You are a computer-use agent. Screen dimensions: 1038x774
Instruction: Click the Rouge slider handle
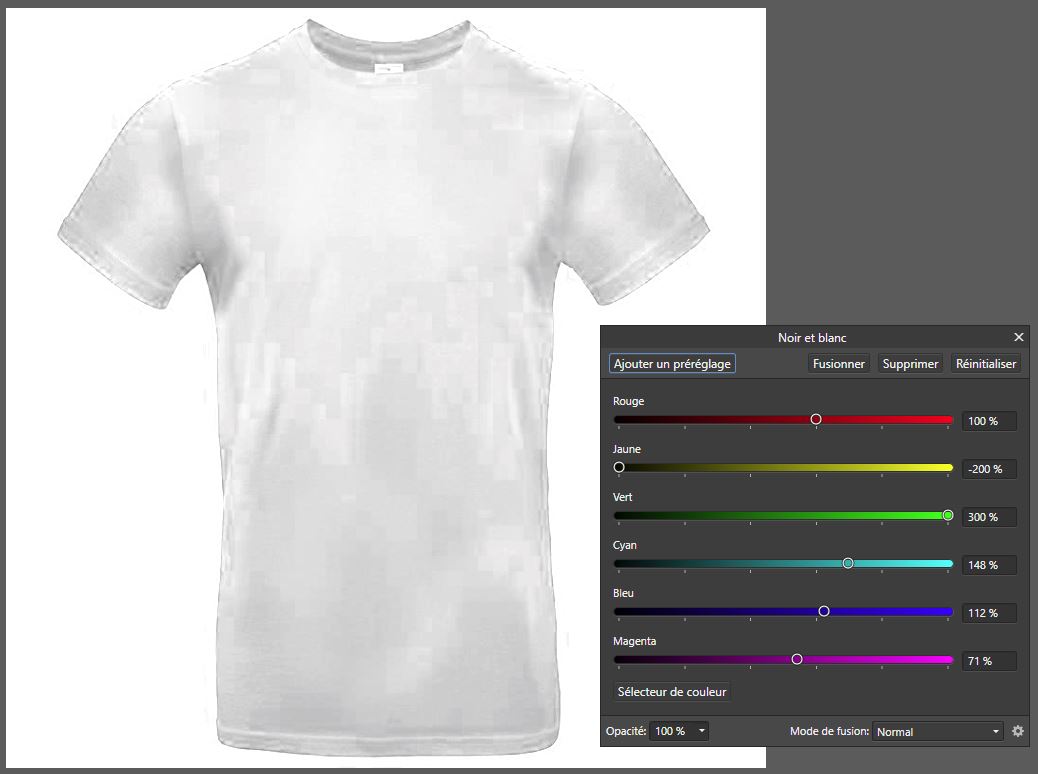click(816, 419)
